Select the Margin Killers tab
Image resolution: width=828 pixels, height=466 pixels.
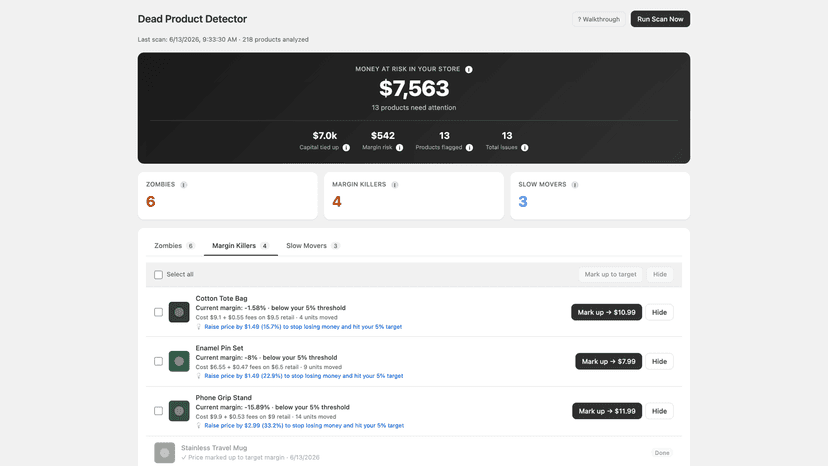click(x=240, y=246)
